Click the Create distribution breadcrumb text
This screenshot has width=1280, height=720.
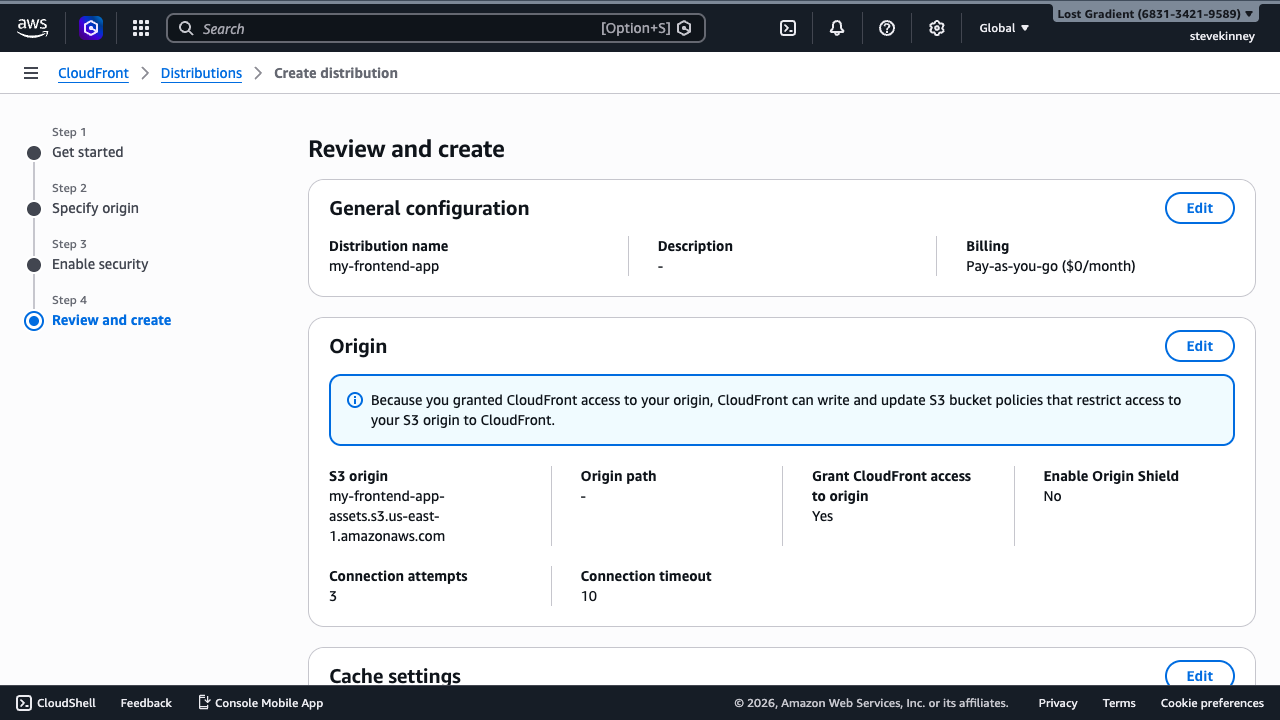(336, 73)
